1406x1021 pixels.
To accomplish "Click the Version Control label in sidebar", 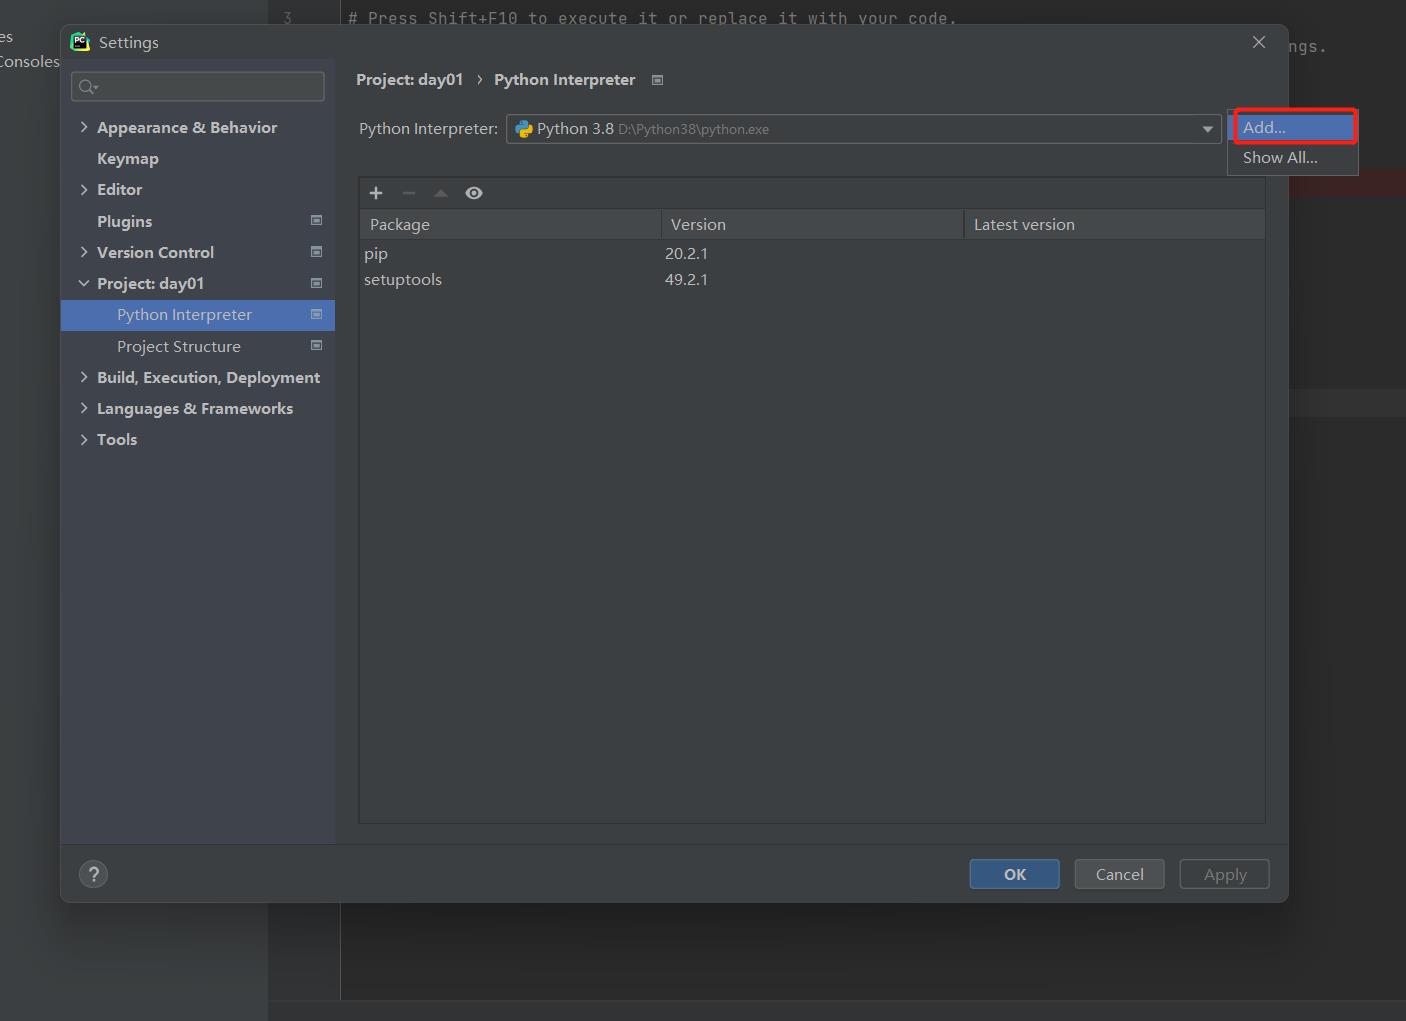I will click(155, 252).
